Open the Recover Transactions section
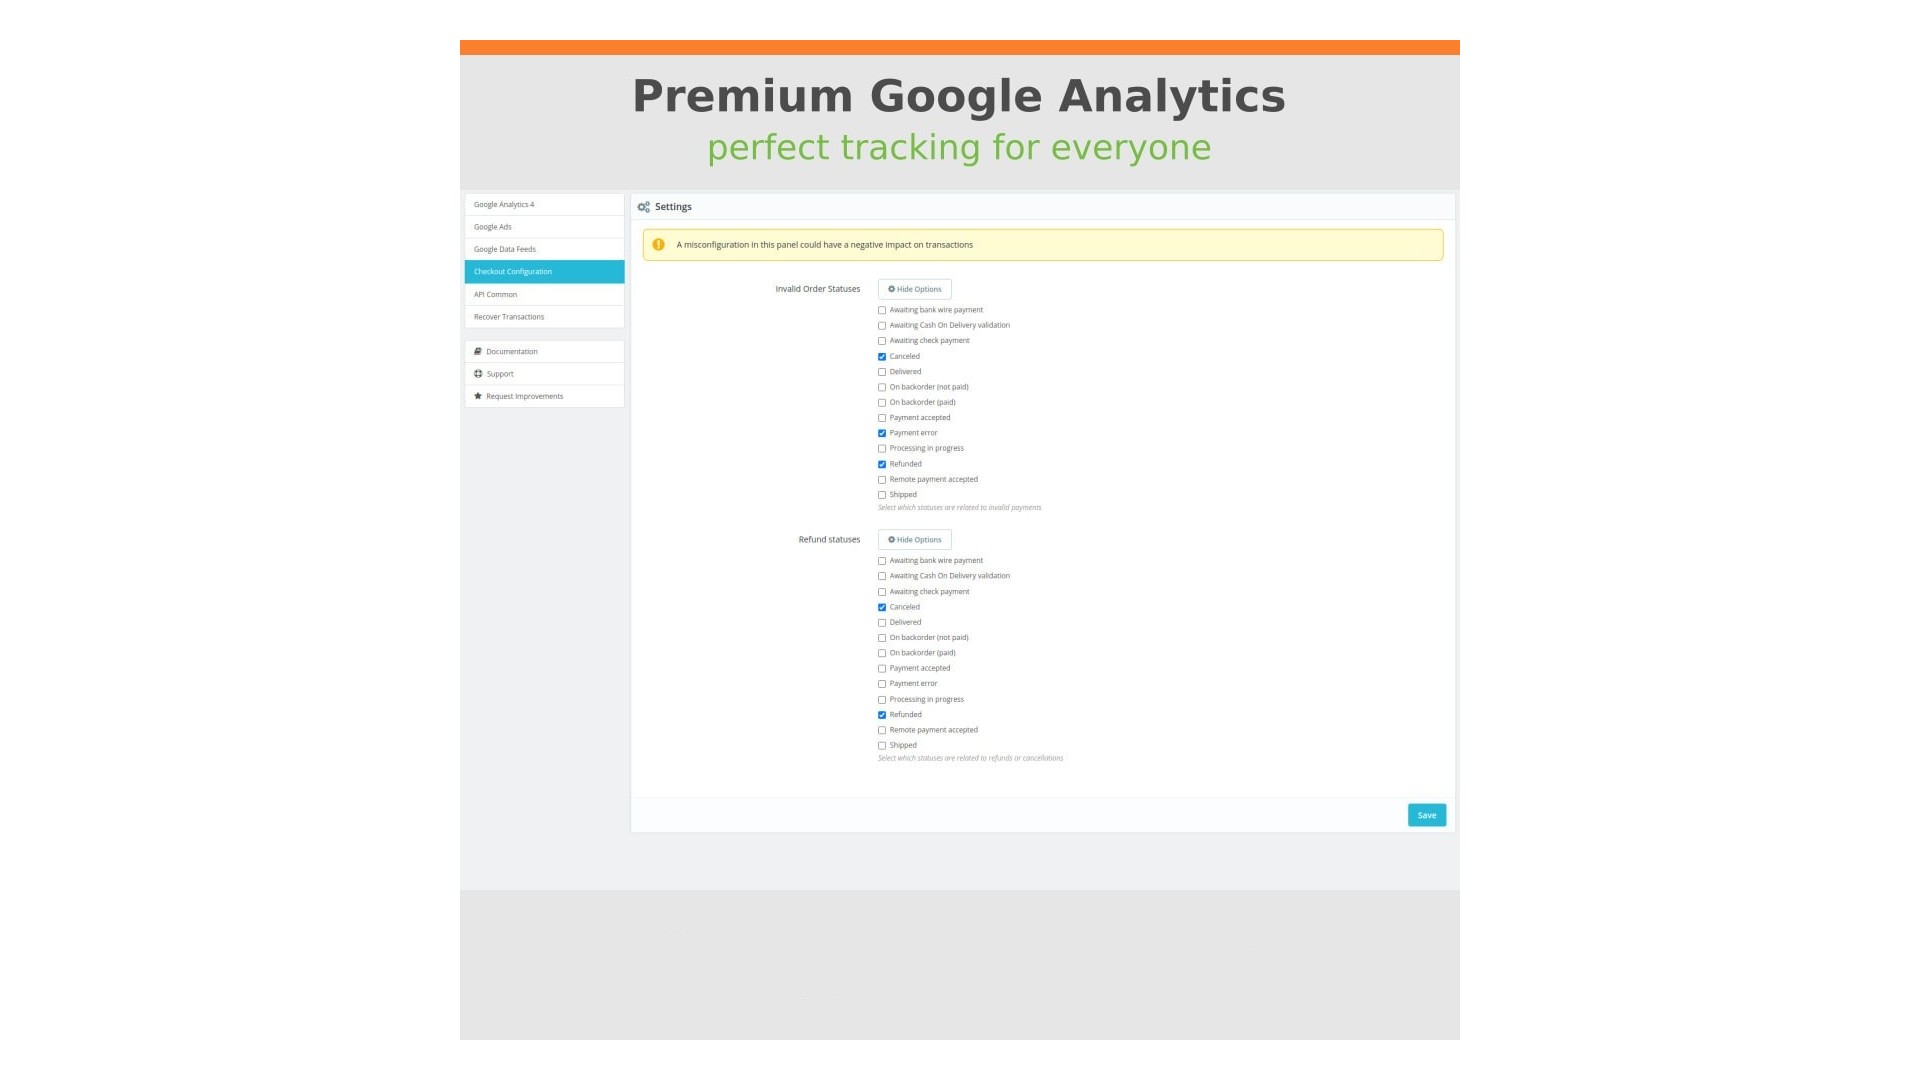The height and width of the screenshot is (1080, 1920). (509, 316)
